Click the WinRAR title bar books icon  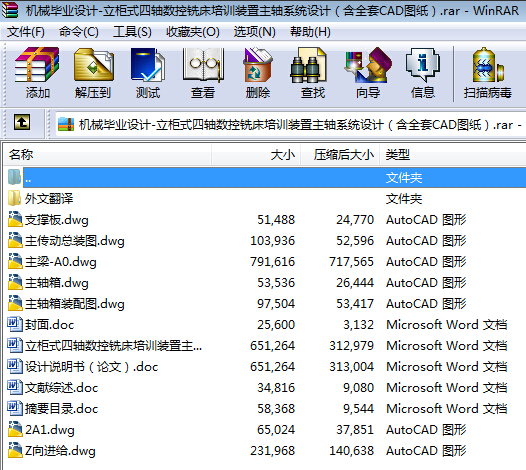[x=9, y=10]
